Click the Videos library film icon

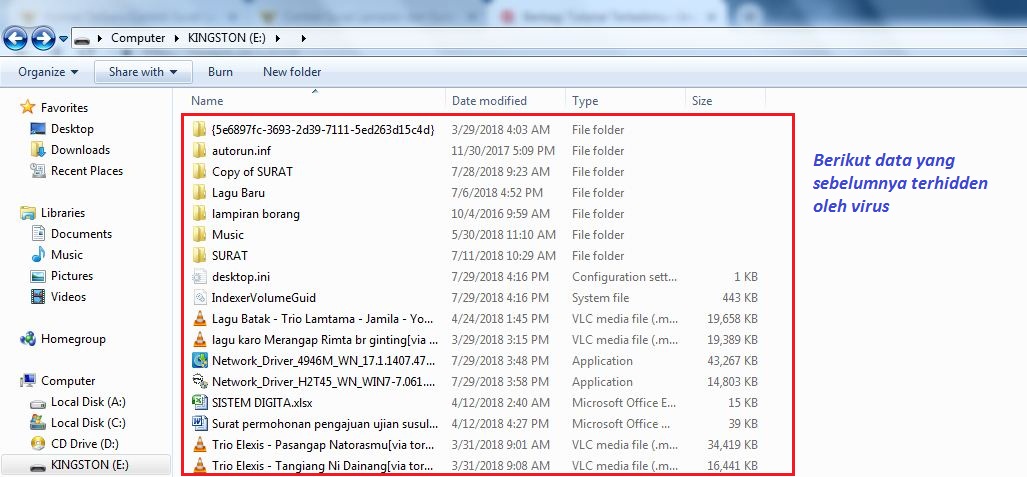click(38, 297)
